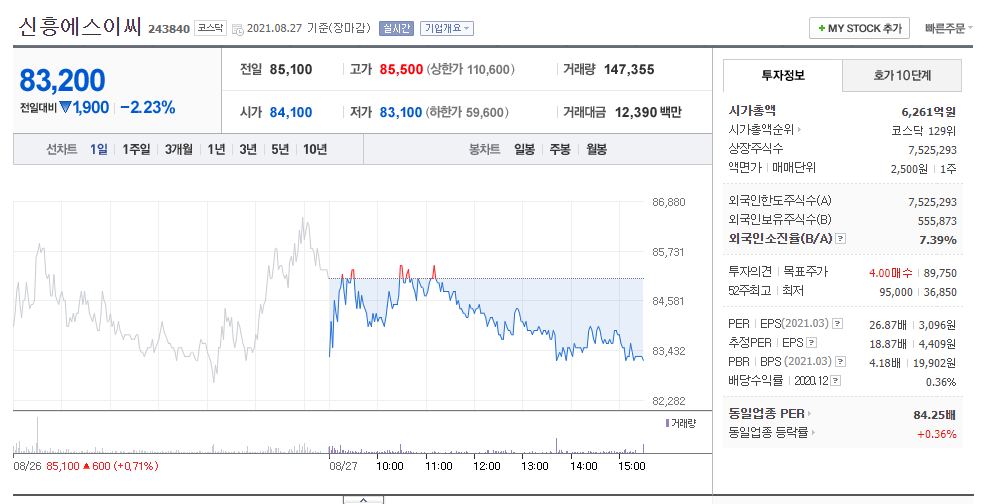Open the 빠른주문 dropdown

[x=949, y=28]
